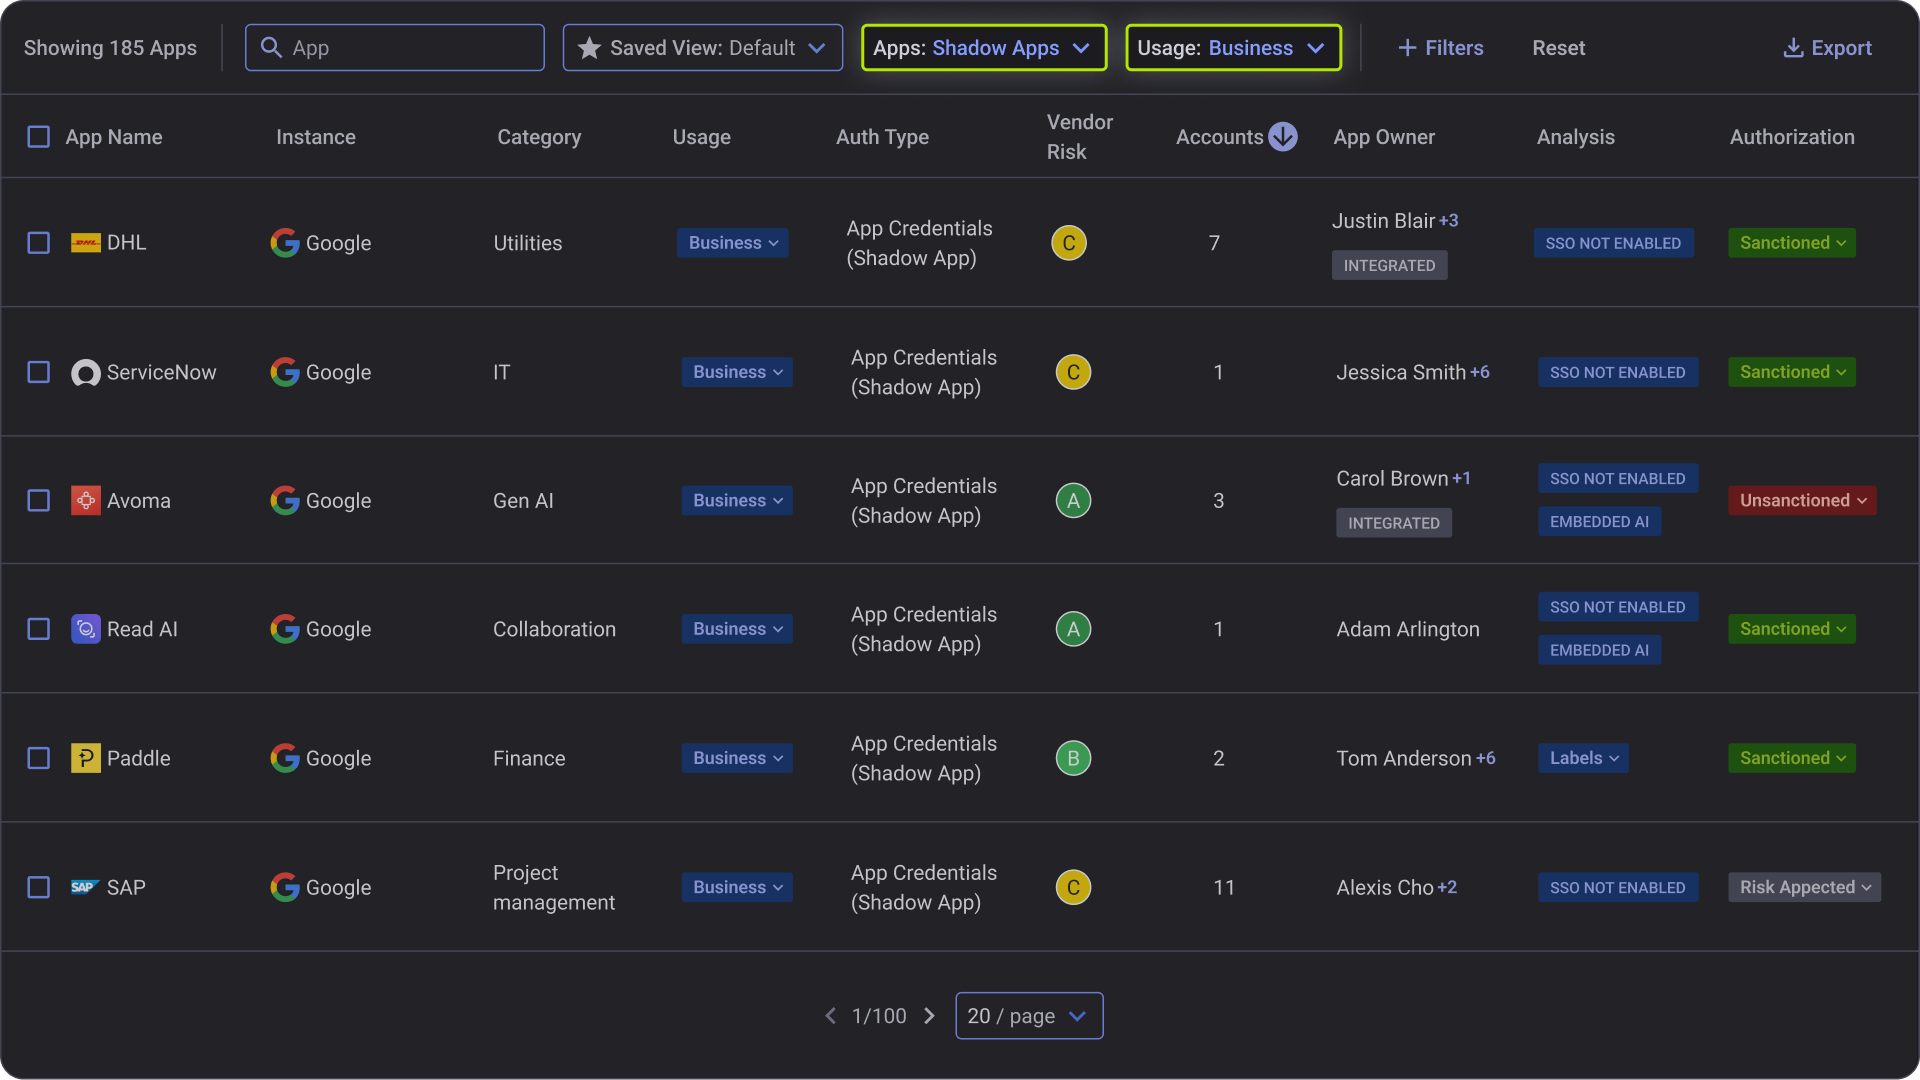This screenshot has height=1080, width=1920.
Task: Go to the previous page with the left arrow
Action: (830, 1016)
